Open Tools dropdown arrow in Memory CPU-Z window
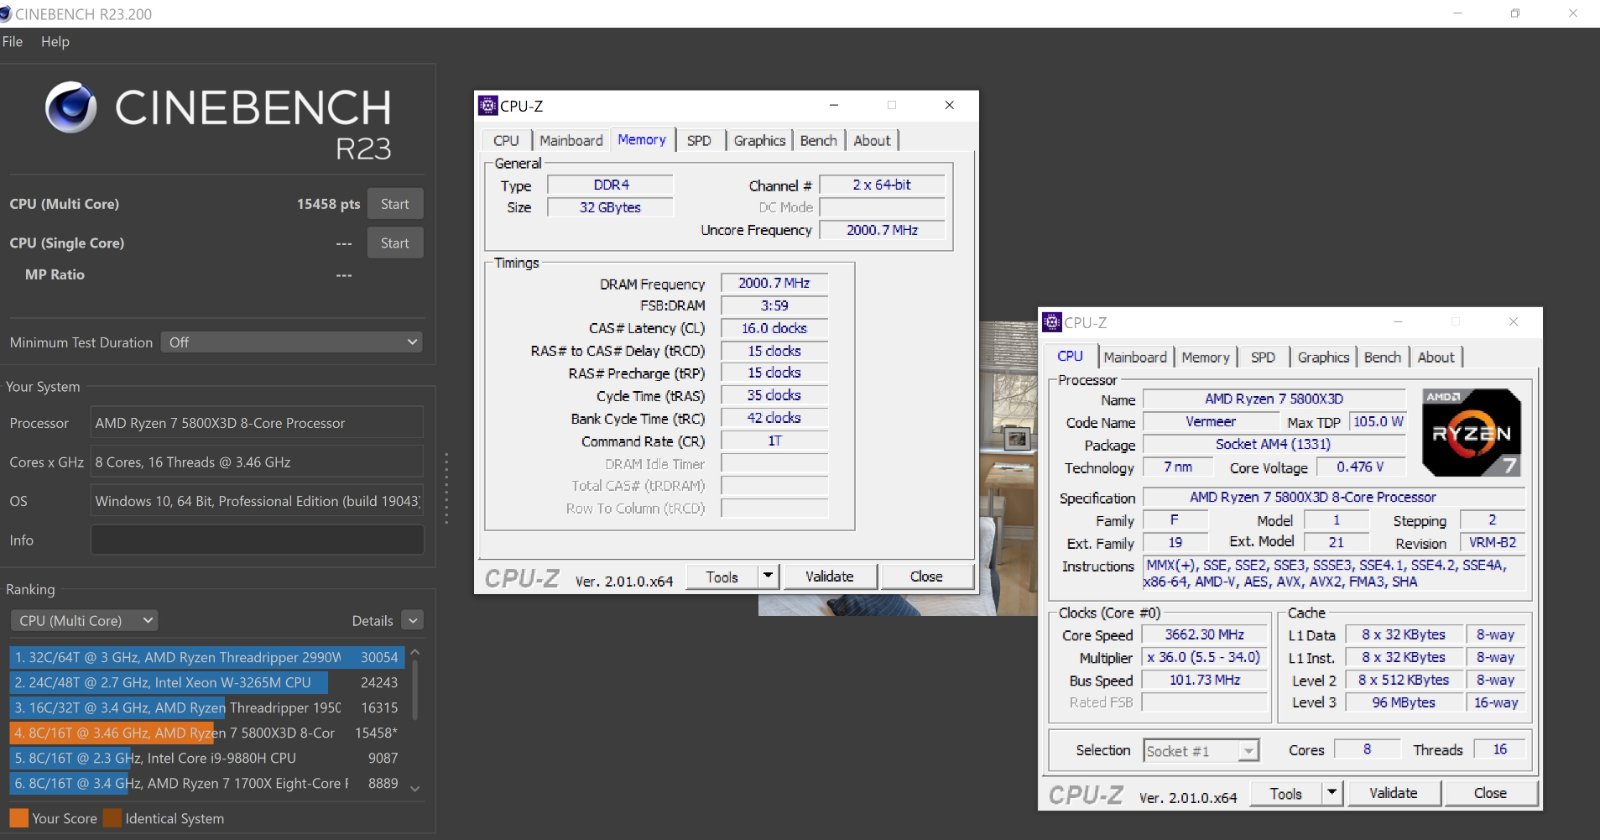 [768, 577]
